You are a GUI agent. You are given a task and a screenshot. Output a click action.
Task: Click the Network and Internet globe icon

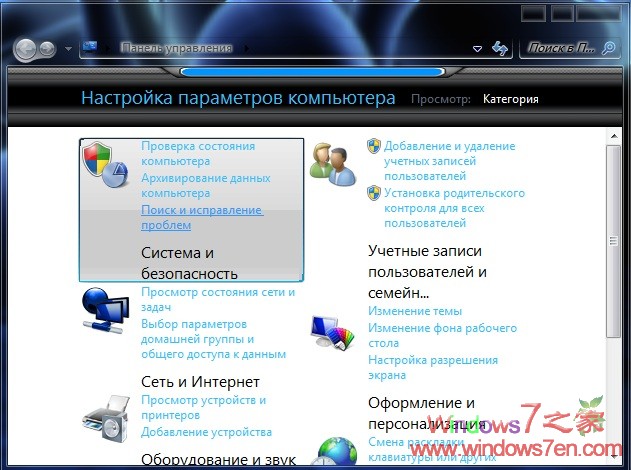[x=105, y=311]
